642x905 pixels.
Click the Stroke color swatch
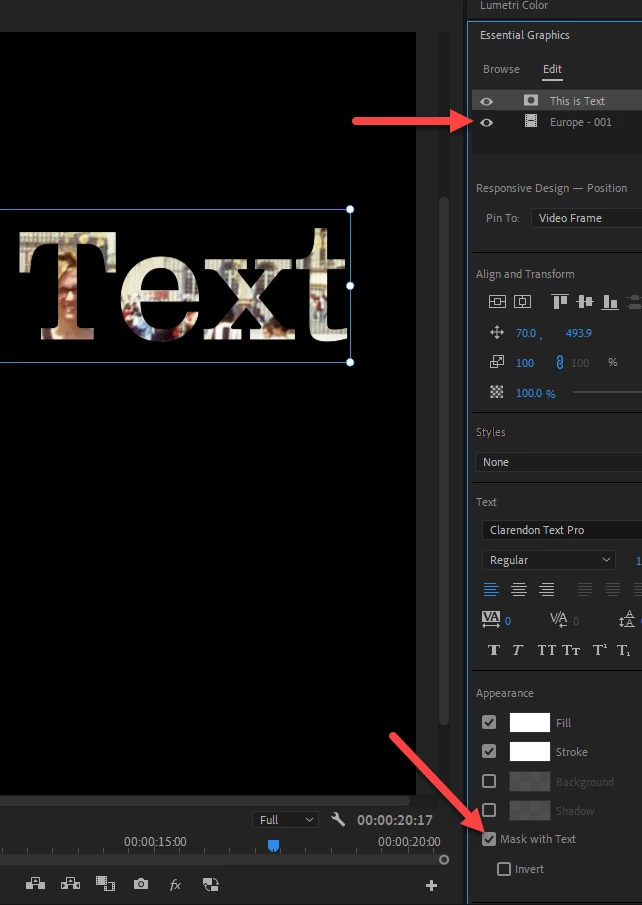[x=529, y=751]
